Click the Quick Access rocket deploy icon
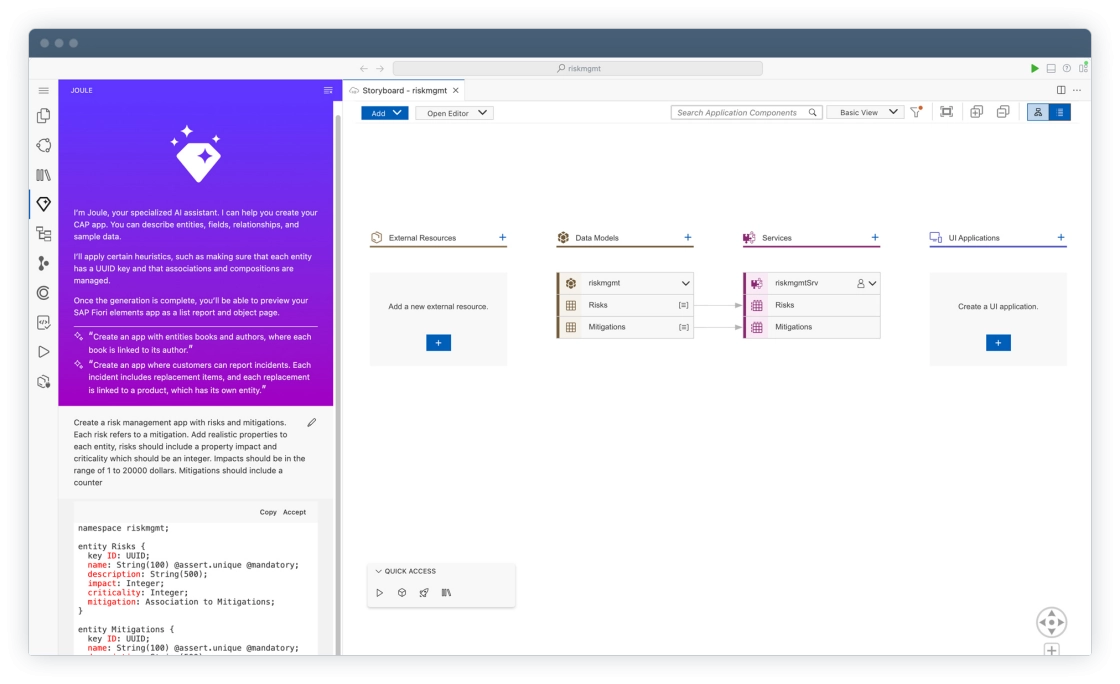Viewport: 1120px width, 684px height. point(424,593)
